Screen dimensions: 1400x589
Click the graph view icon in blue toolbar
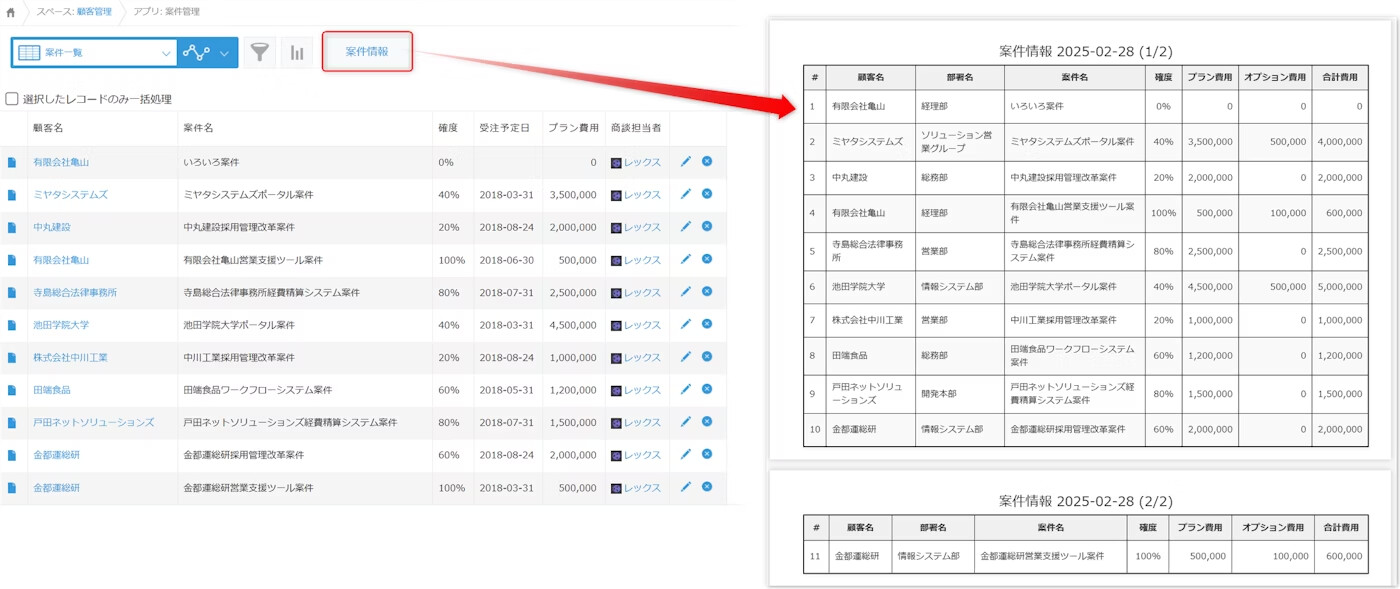pos(196,52)
